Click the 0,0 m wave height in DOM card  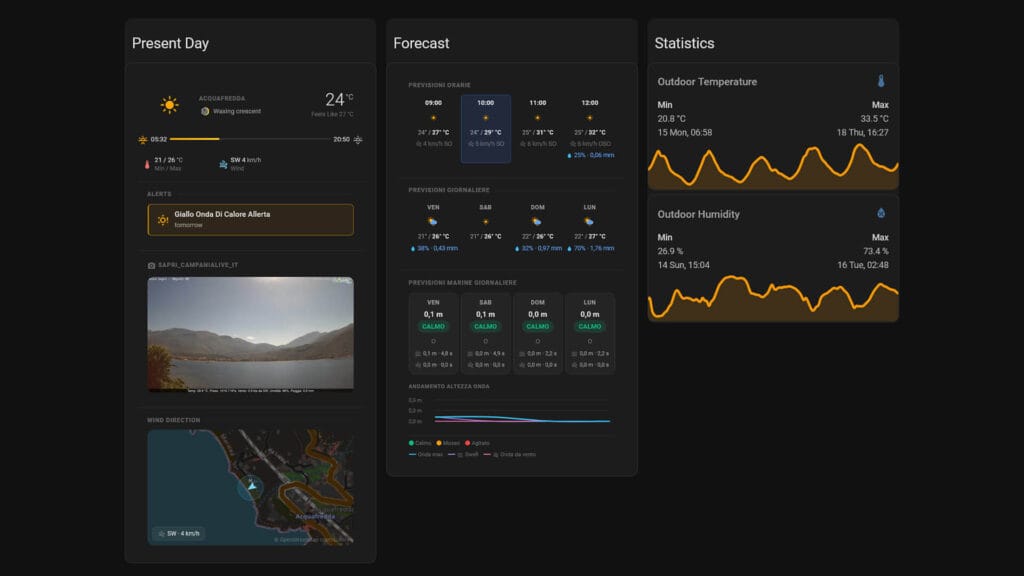click(537, 315)
